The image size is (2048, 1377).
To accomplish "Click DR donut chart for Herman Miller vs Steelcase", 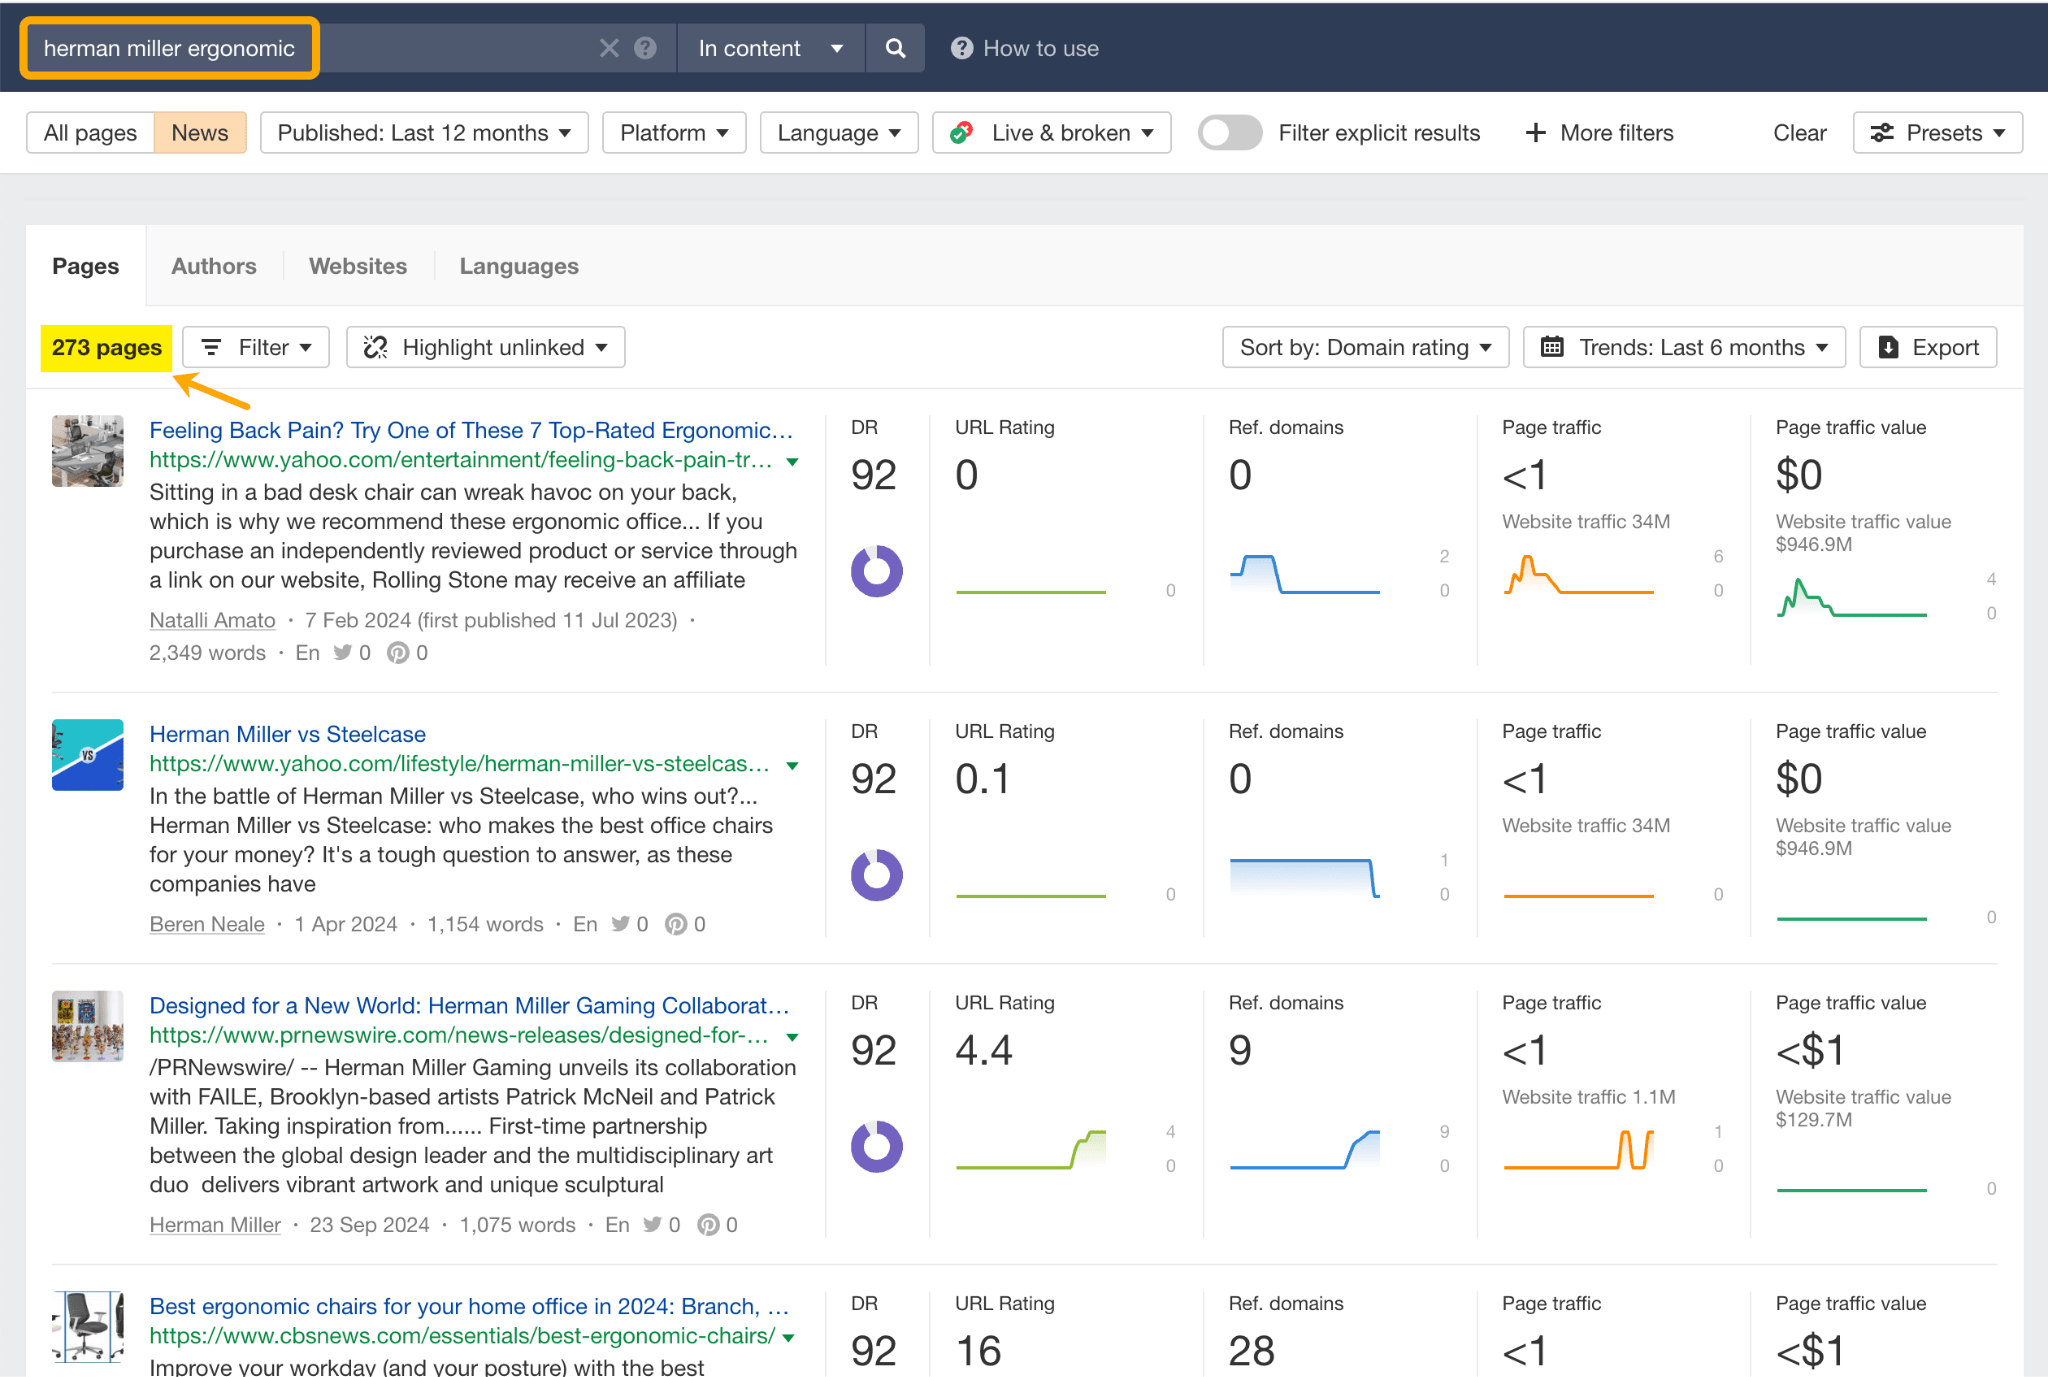I will coord(877,875).
